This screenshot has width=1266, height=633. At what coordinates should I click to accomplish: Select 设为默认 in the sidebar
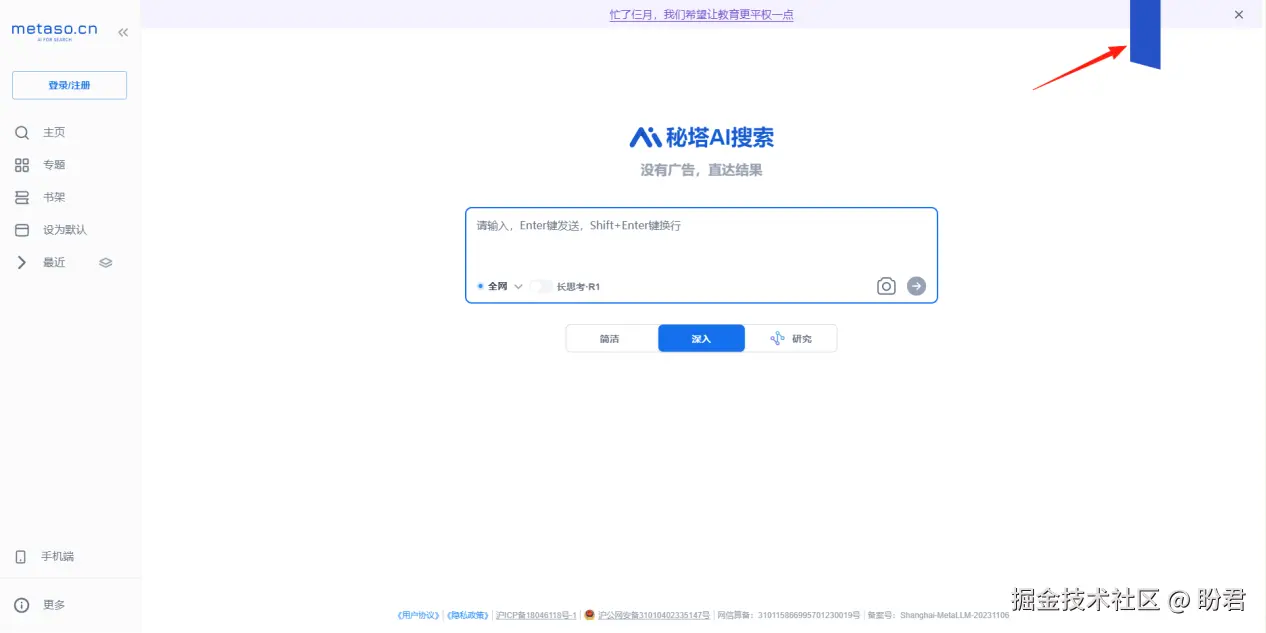tap(65, 230)
